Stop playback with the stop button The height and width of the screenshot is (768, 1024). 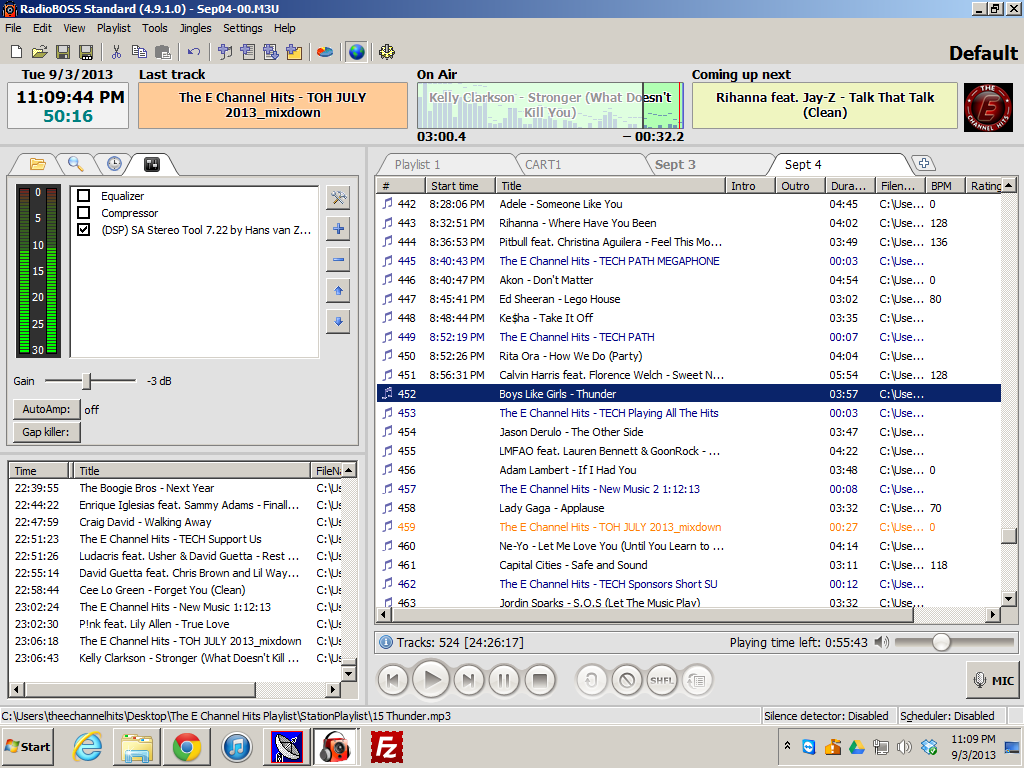click(x=539, y=680)
